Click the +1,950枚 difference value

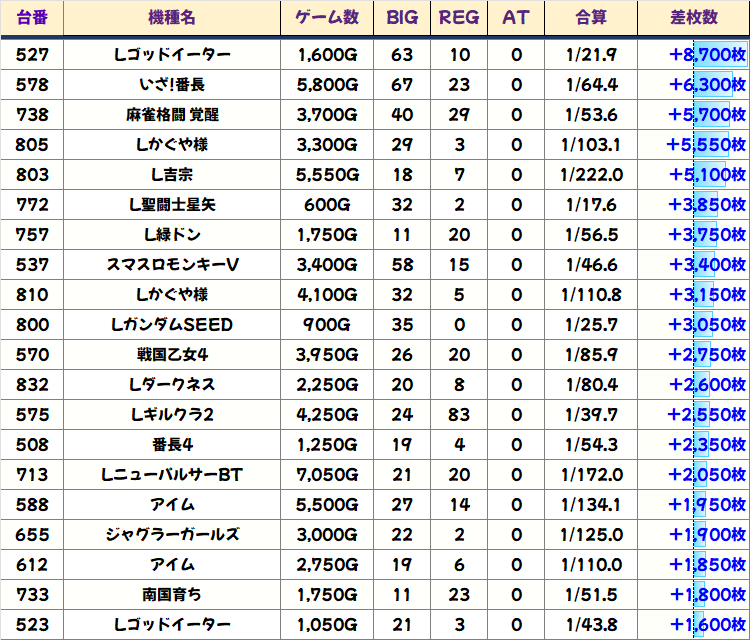point(707,505)
